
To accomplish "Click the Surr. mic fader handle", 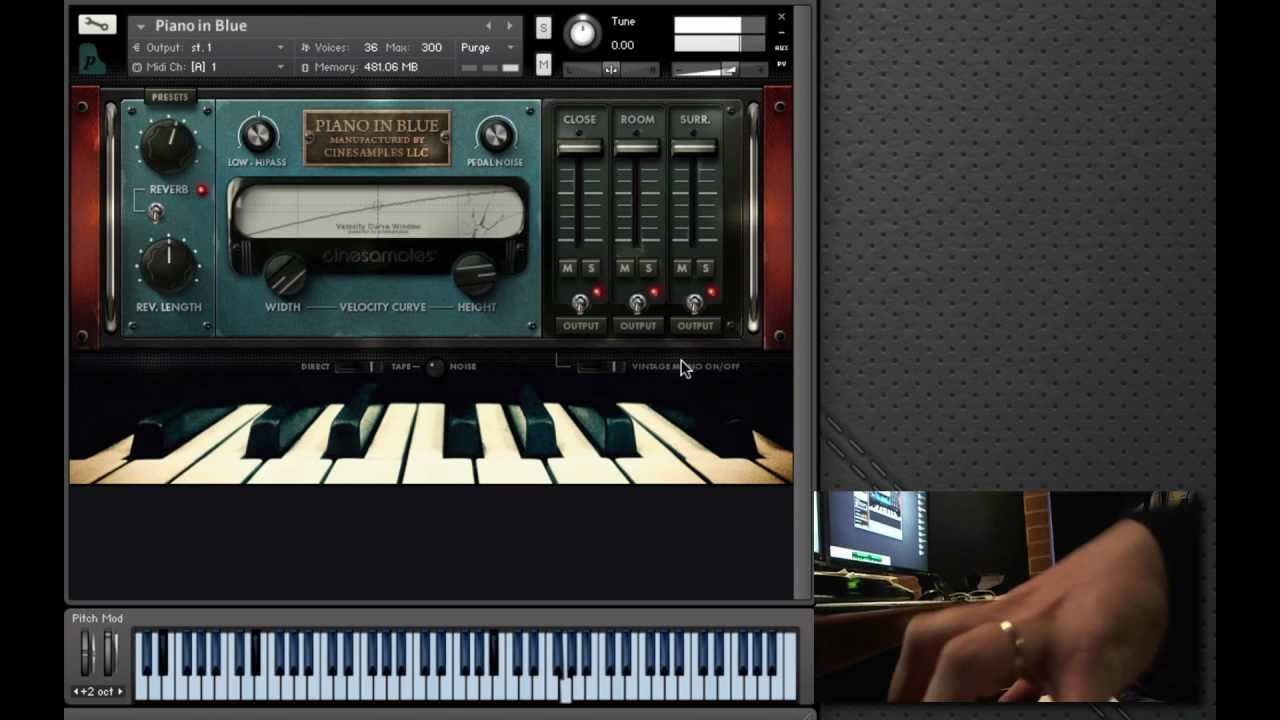I will [x=694, y=148].
